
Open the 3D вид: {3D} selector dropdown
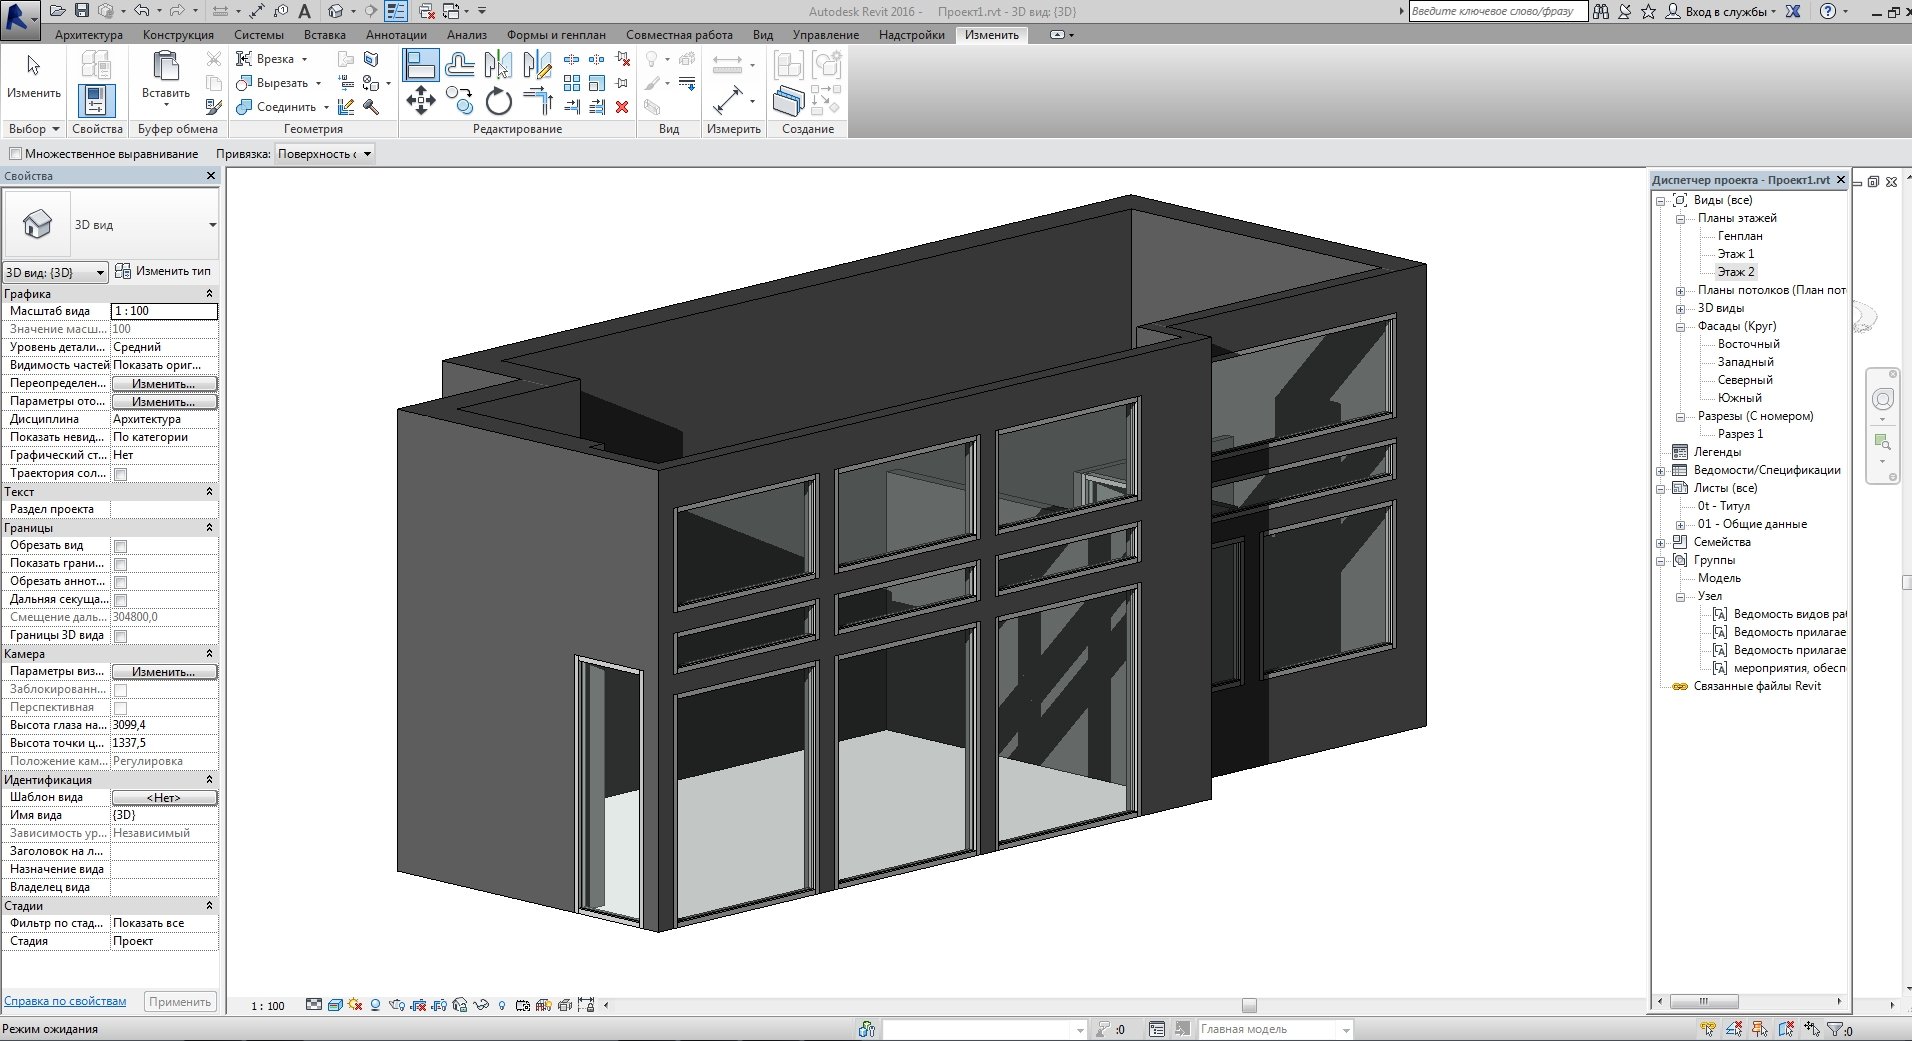(x=55, y=272)
